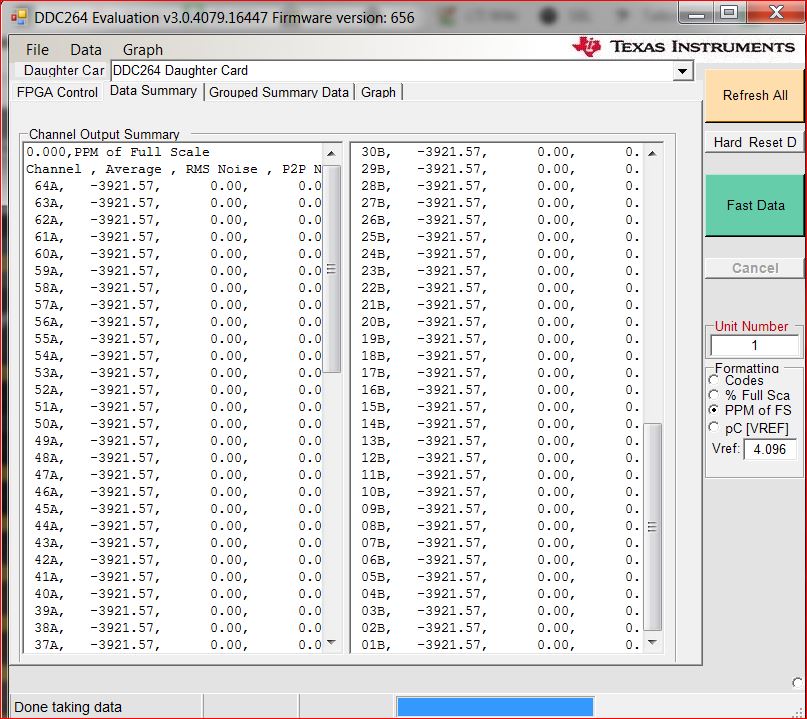Image resolution: width=807 pixels, height=719 pixels.
Task: Select the 30B channel row
Action: point(498,152)
